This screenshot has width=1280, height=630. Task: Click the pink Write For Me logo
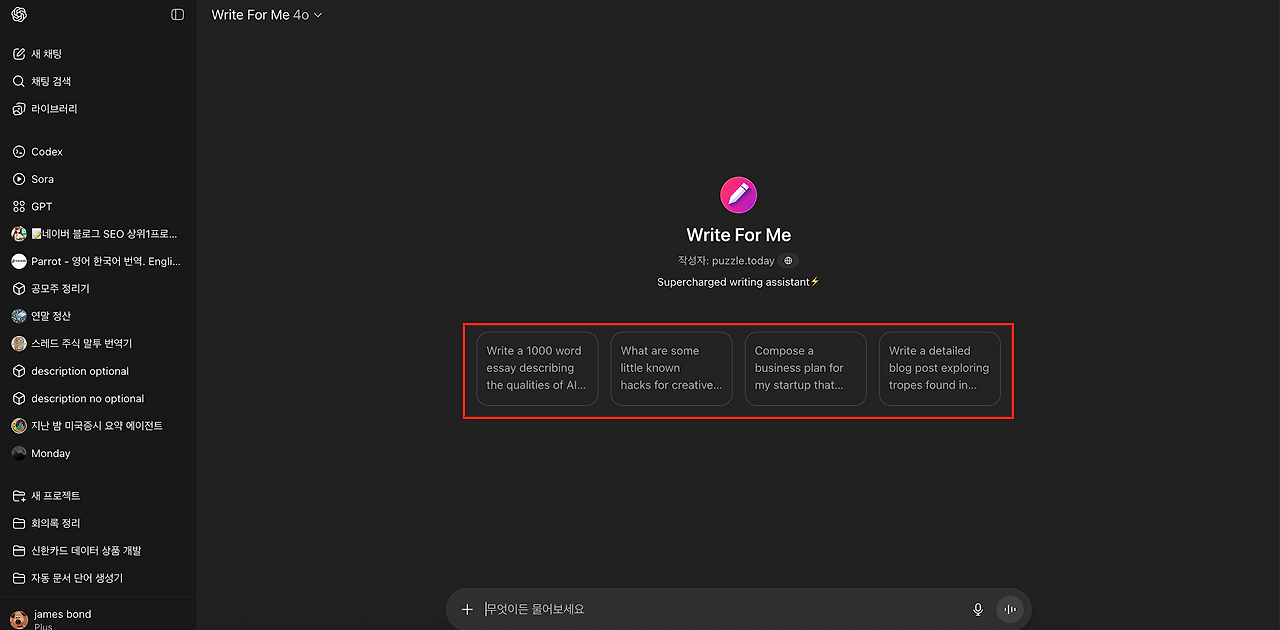[739, 195]
